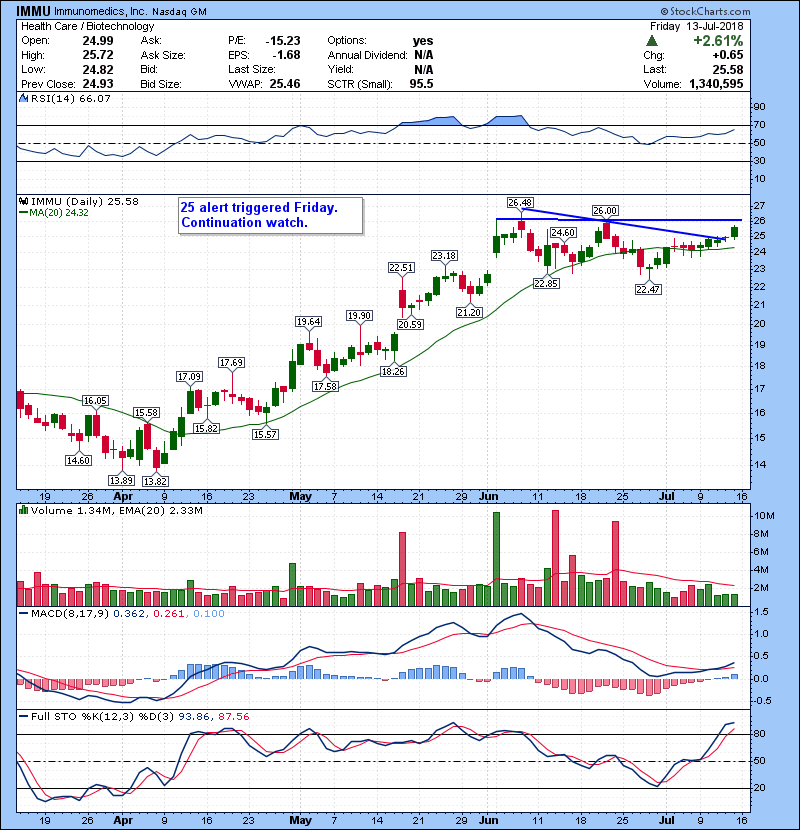Click the 24.60 price label
The width and height of the screenshot is (800, 830).
[563, 232]
